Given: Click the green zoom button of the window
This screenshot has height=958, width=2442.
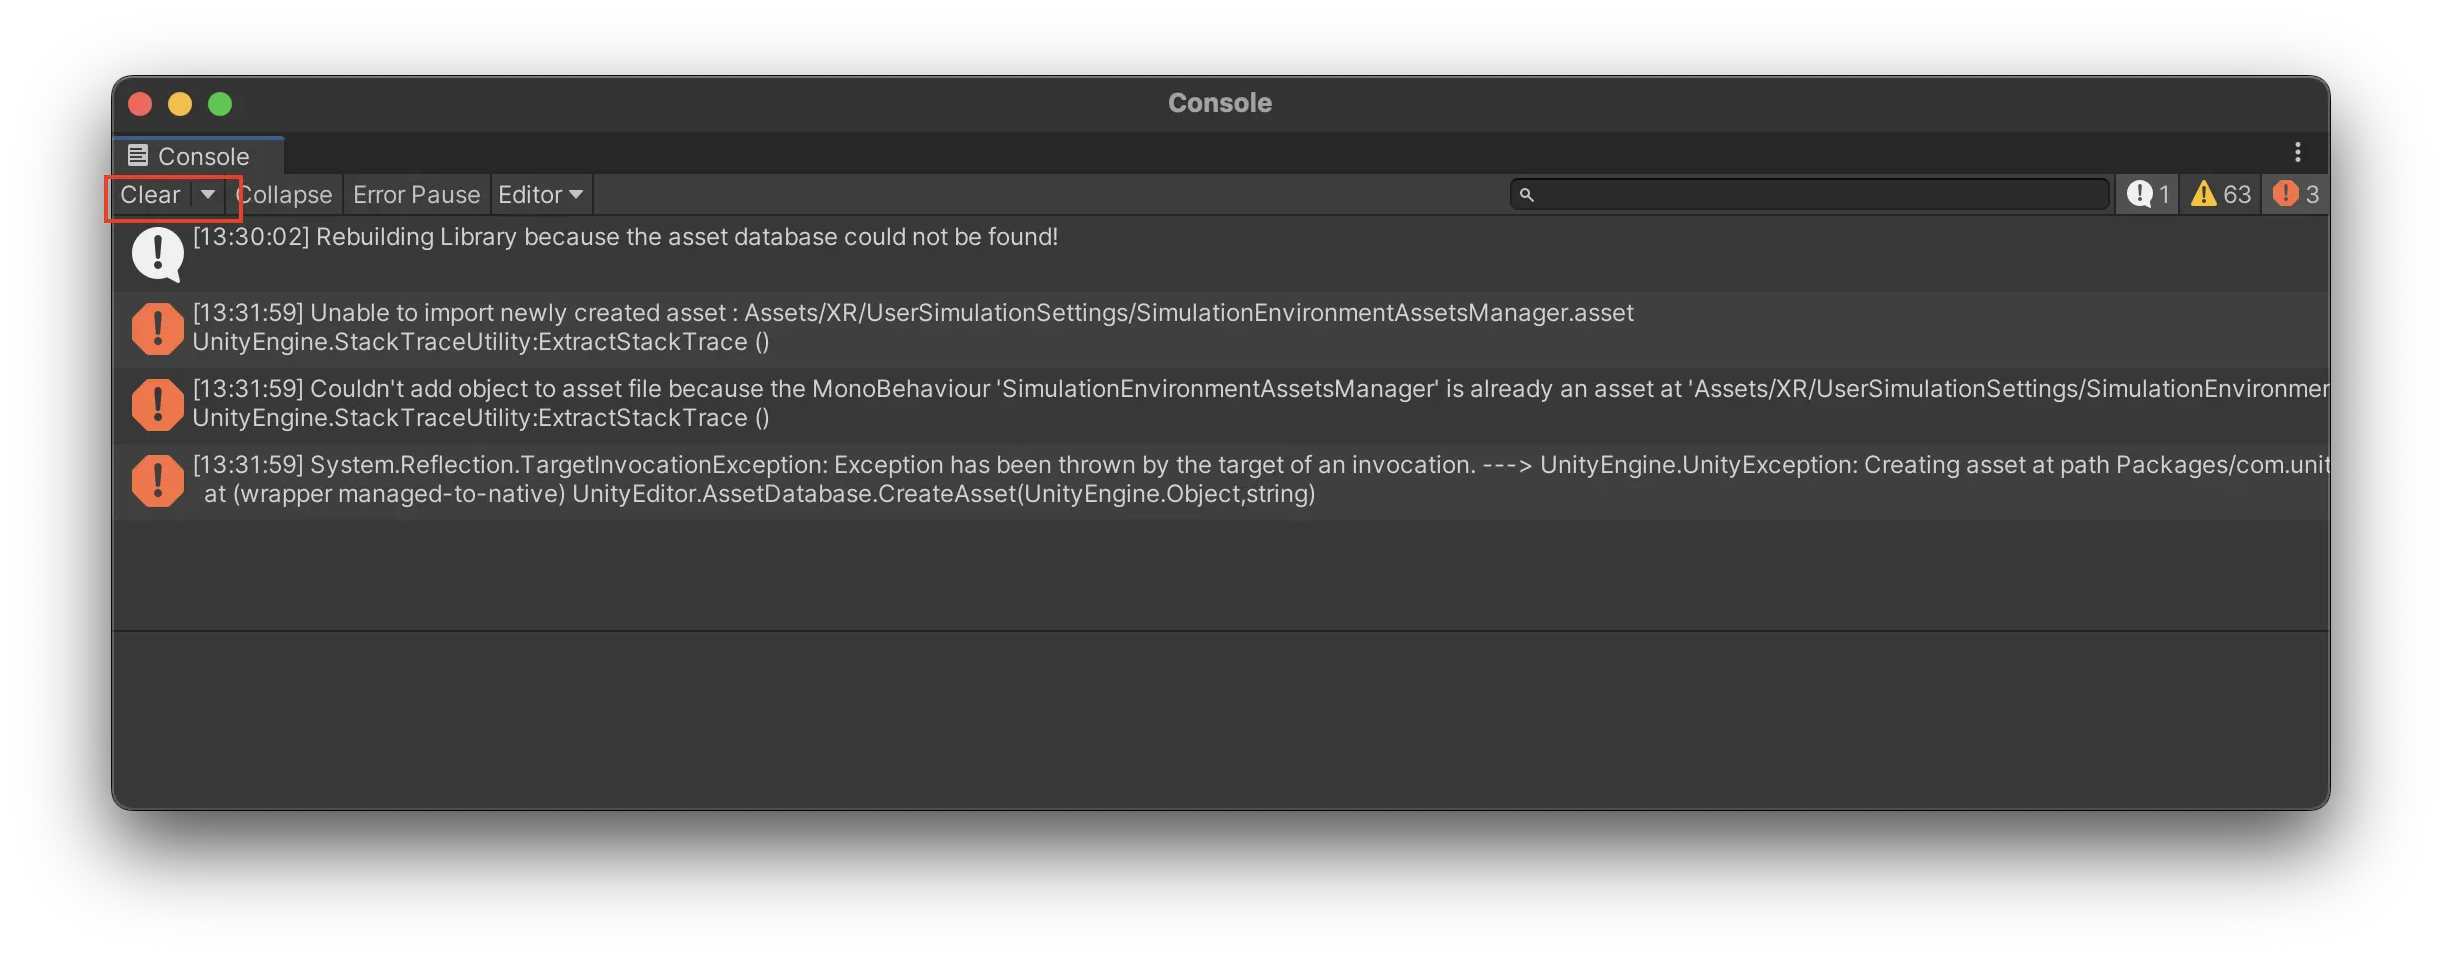Looking at the screenshot, I should (x=220, y=103).
